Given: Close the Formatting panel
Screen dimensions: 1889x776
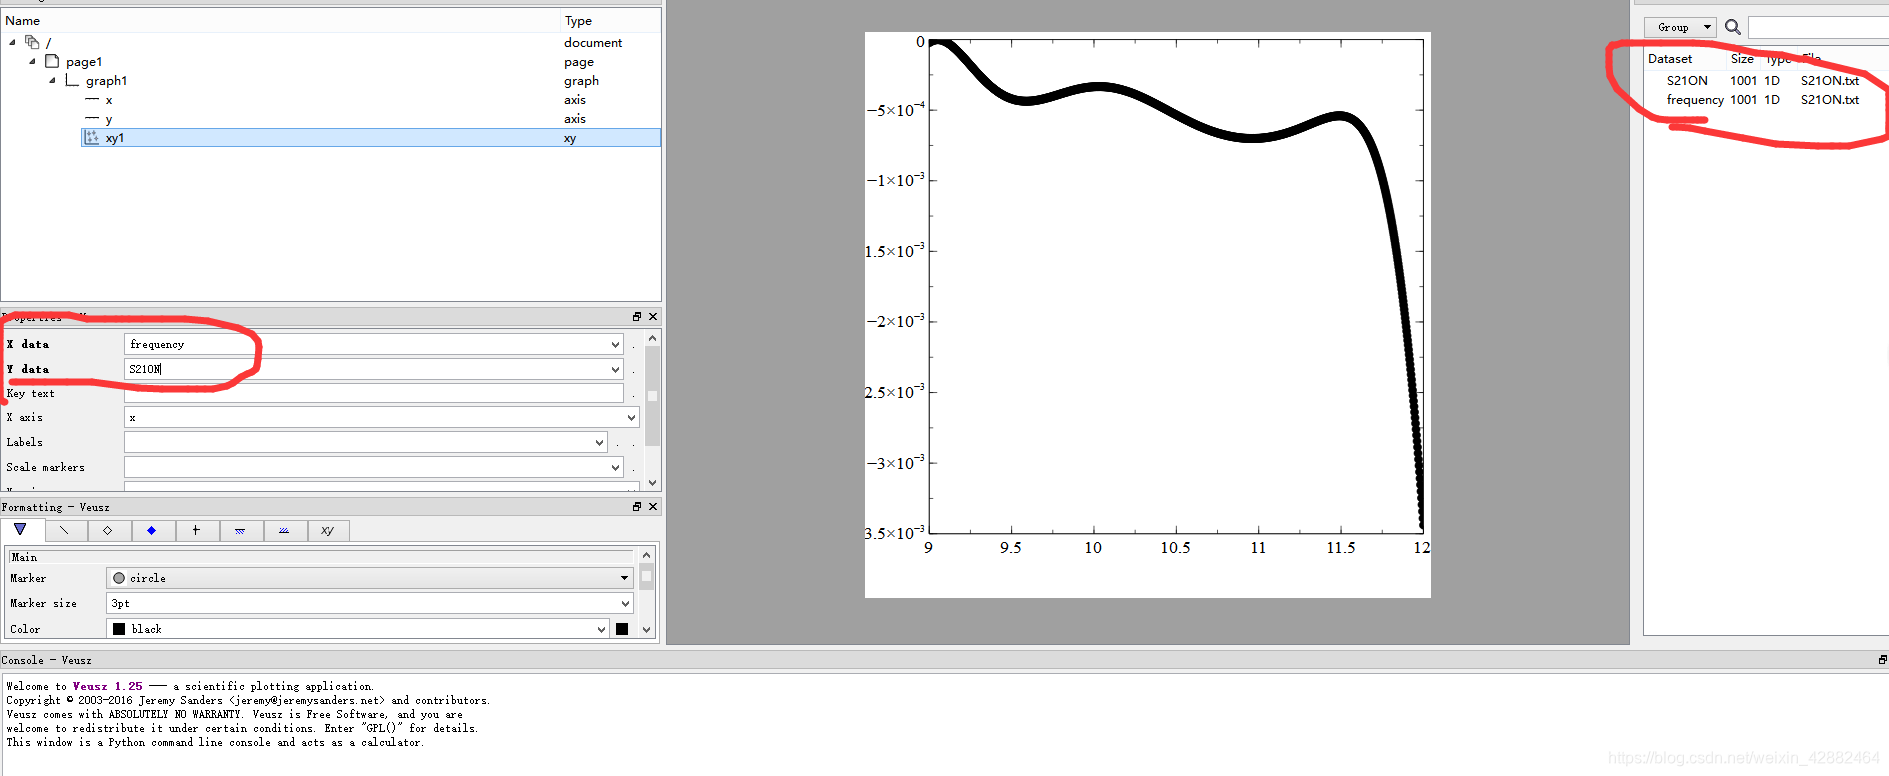Looking at the screenshot, I should click(653, 506).
